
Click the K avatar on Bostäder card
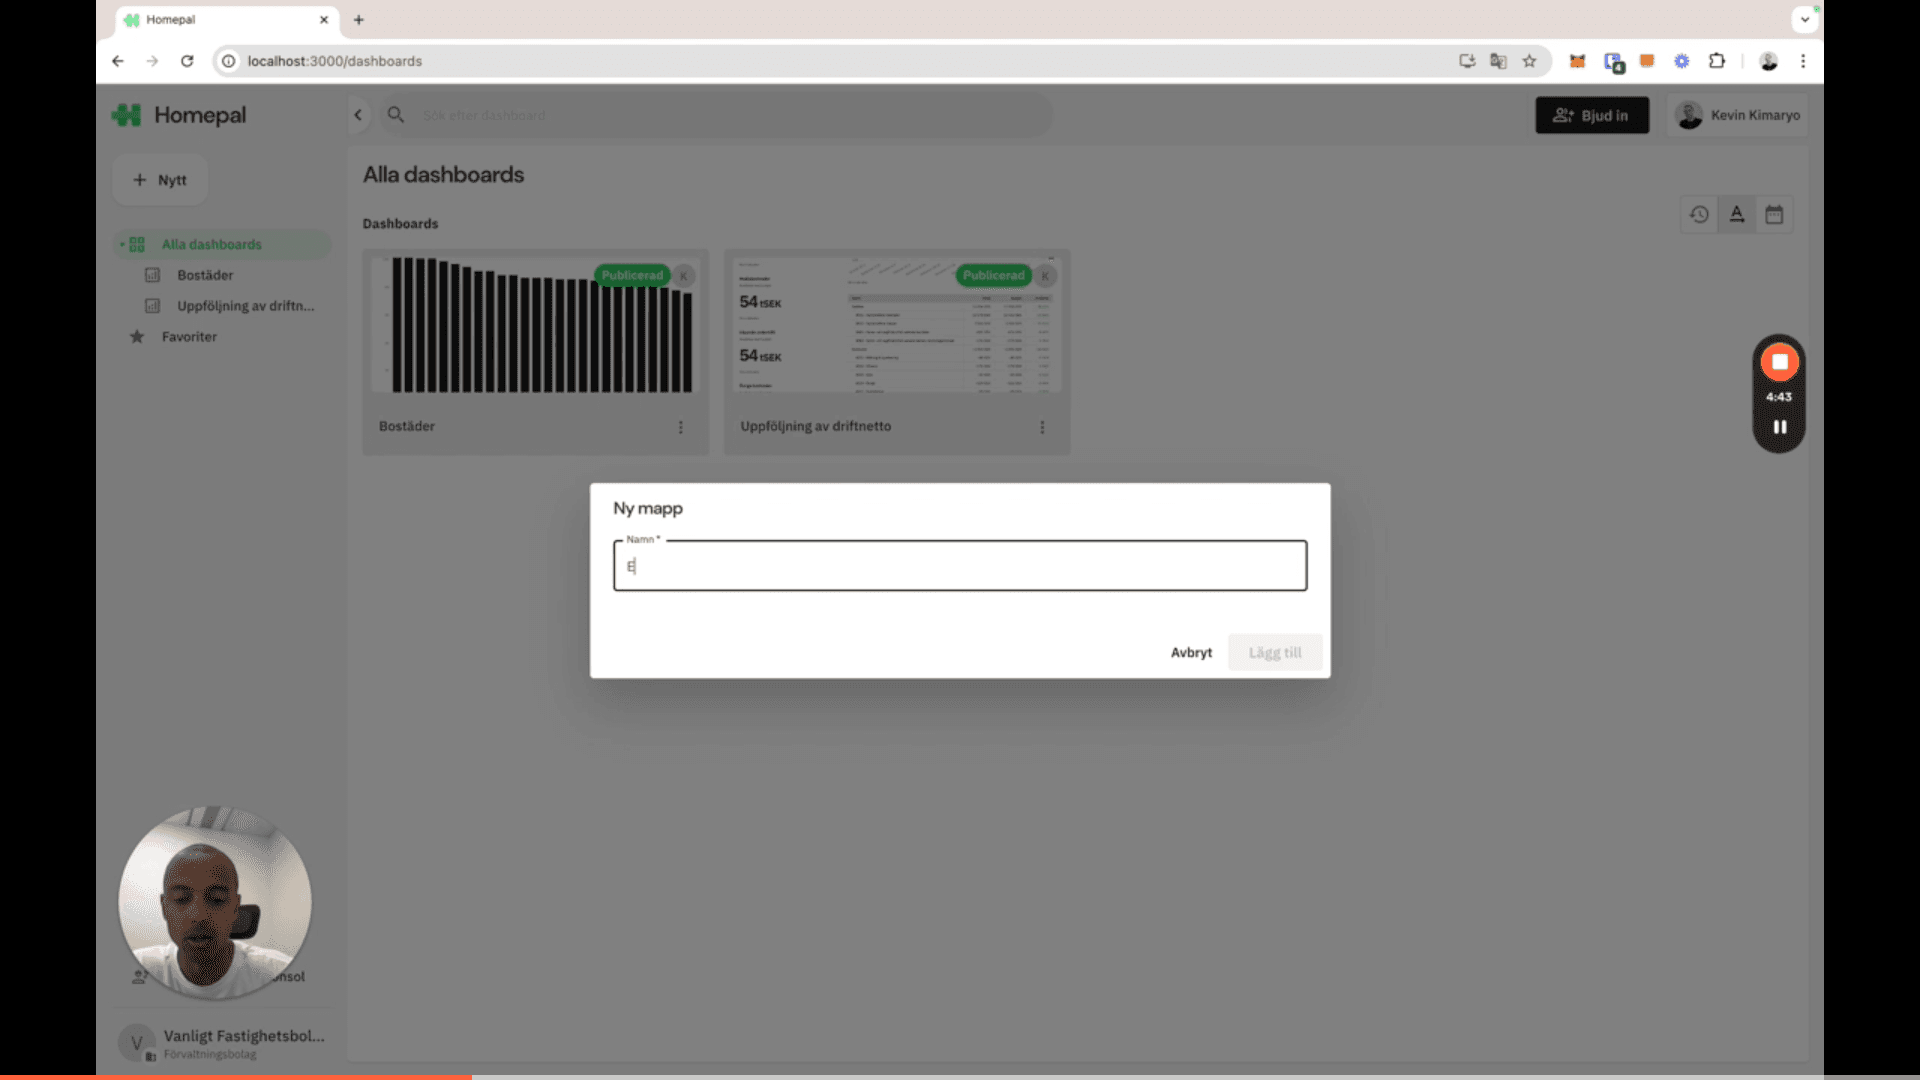click(684, 275)
